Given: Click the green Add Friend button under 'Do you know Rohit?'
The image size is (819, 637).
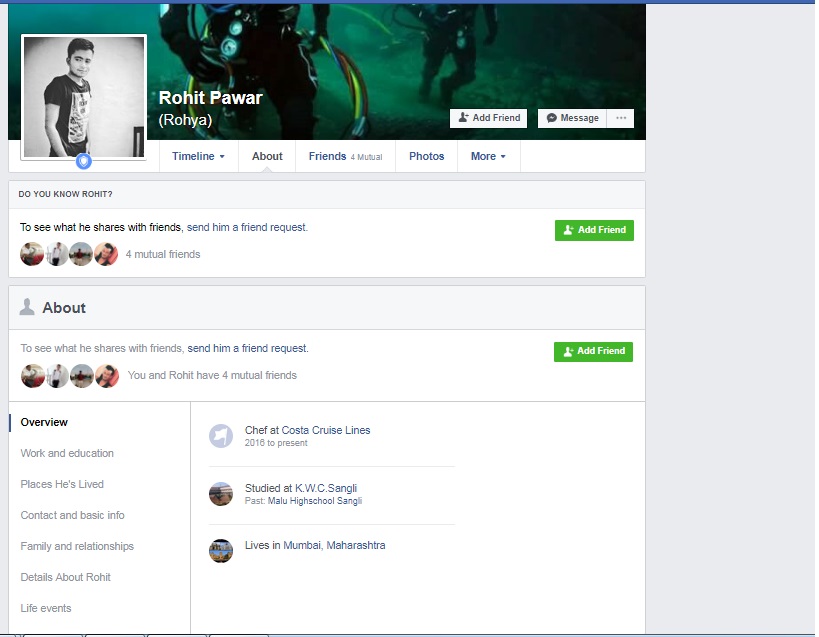Looking at the screenshot, I should pyautogui.click(x=594, y=230).
